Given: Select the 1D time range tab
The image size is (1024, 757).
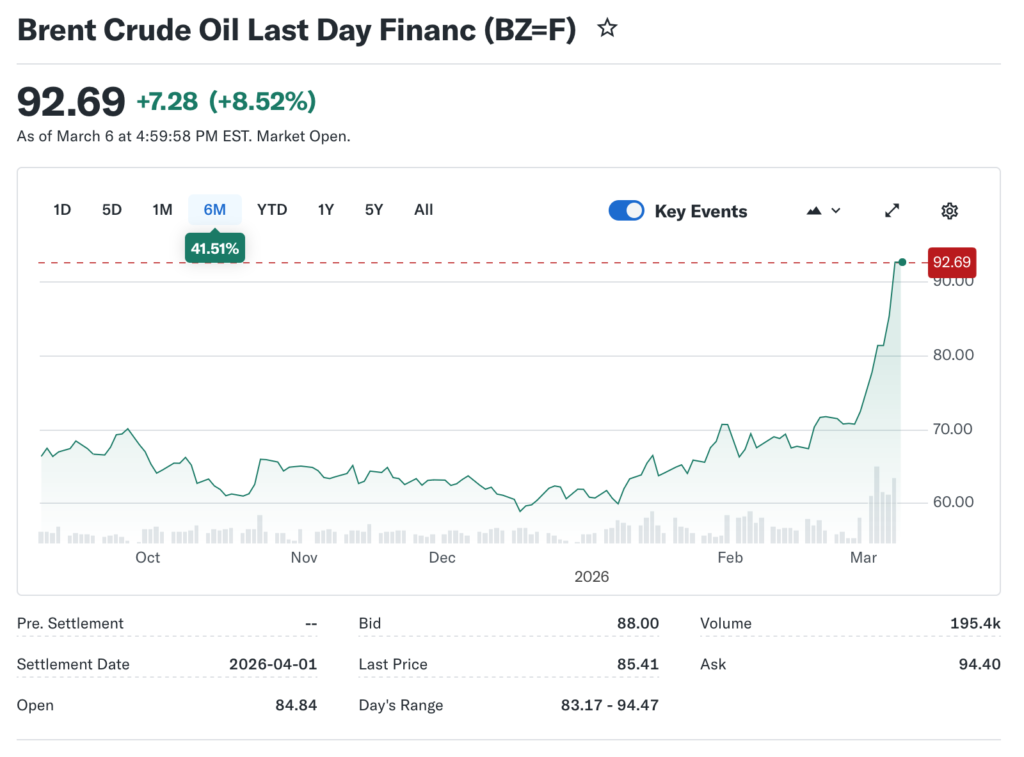Looking at the screenshot, I should tap(61, 210).
